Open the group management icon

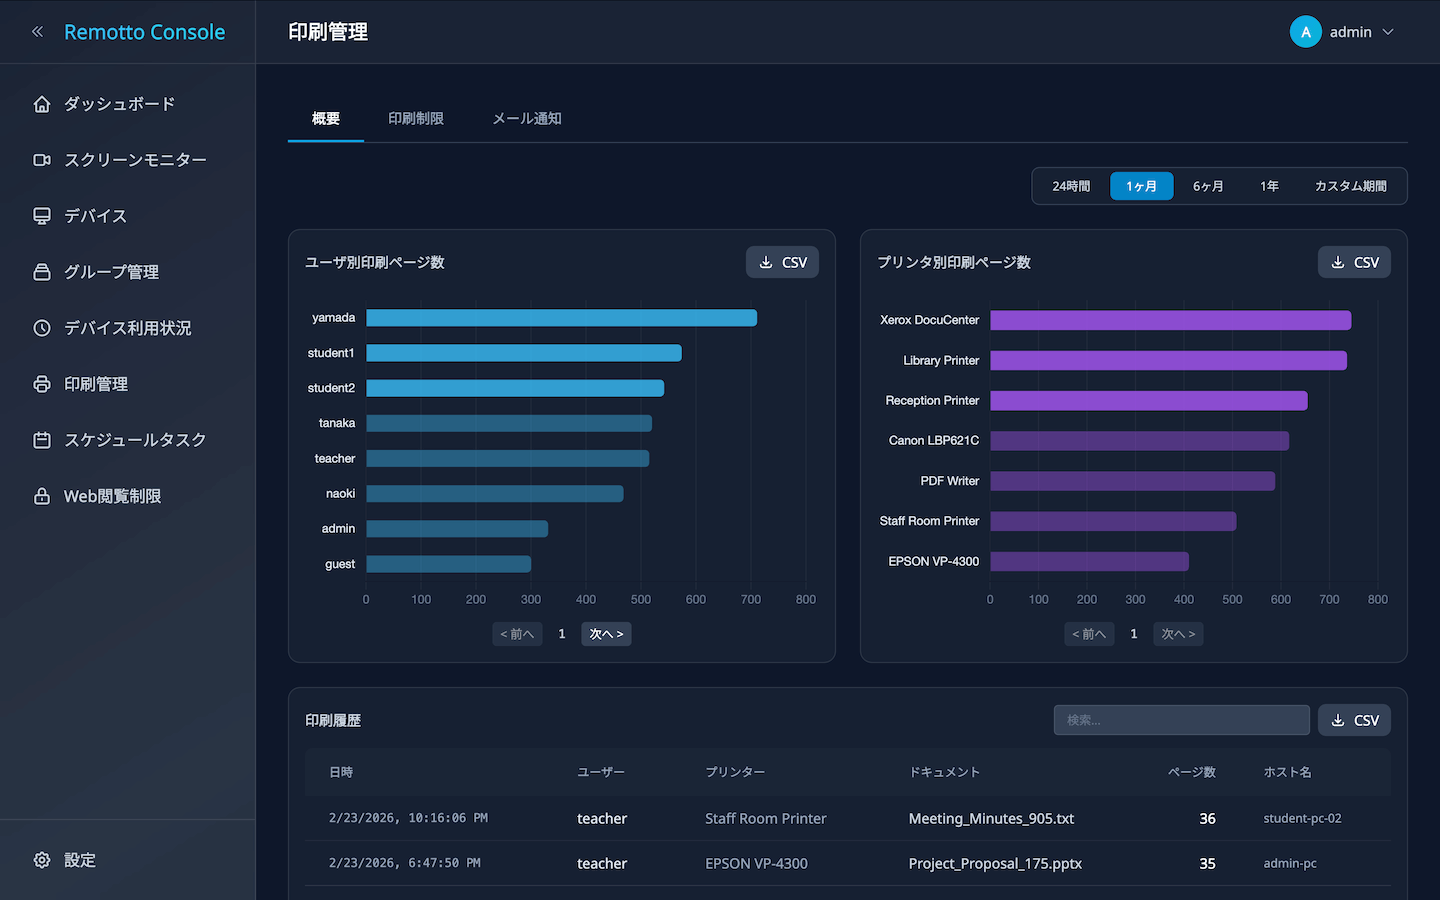coord(42,272)
